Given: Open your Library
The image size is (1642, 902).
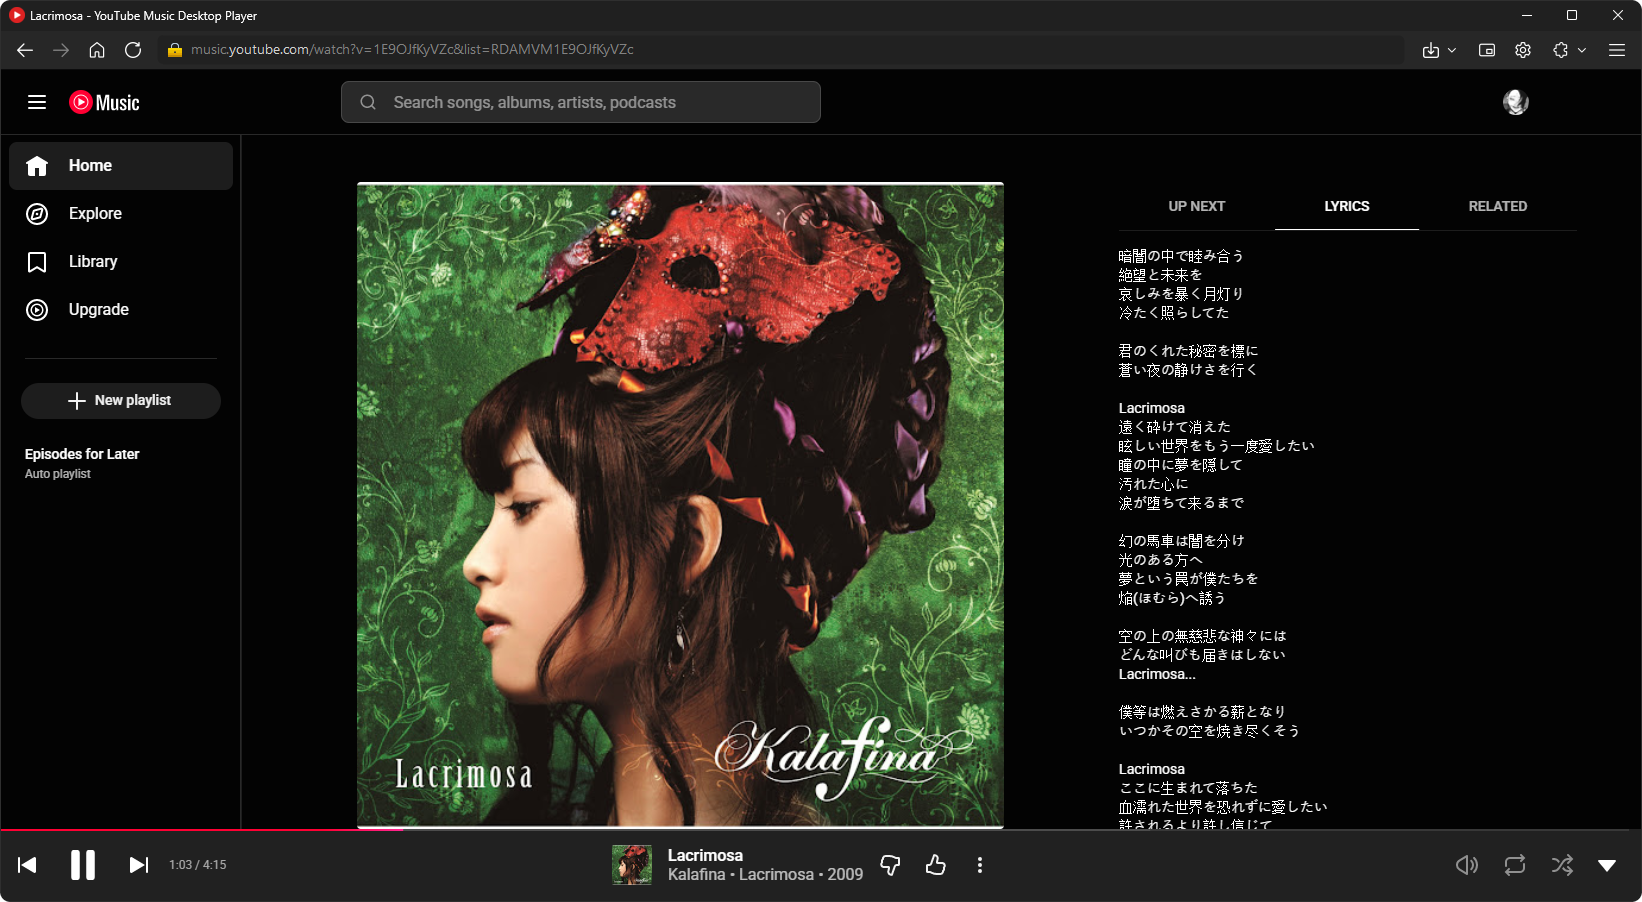Looking at the screenshot, I should pyautogui.click(x=93, y=261).
